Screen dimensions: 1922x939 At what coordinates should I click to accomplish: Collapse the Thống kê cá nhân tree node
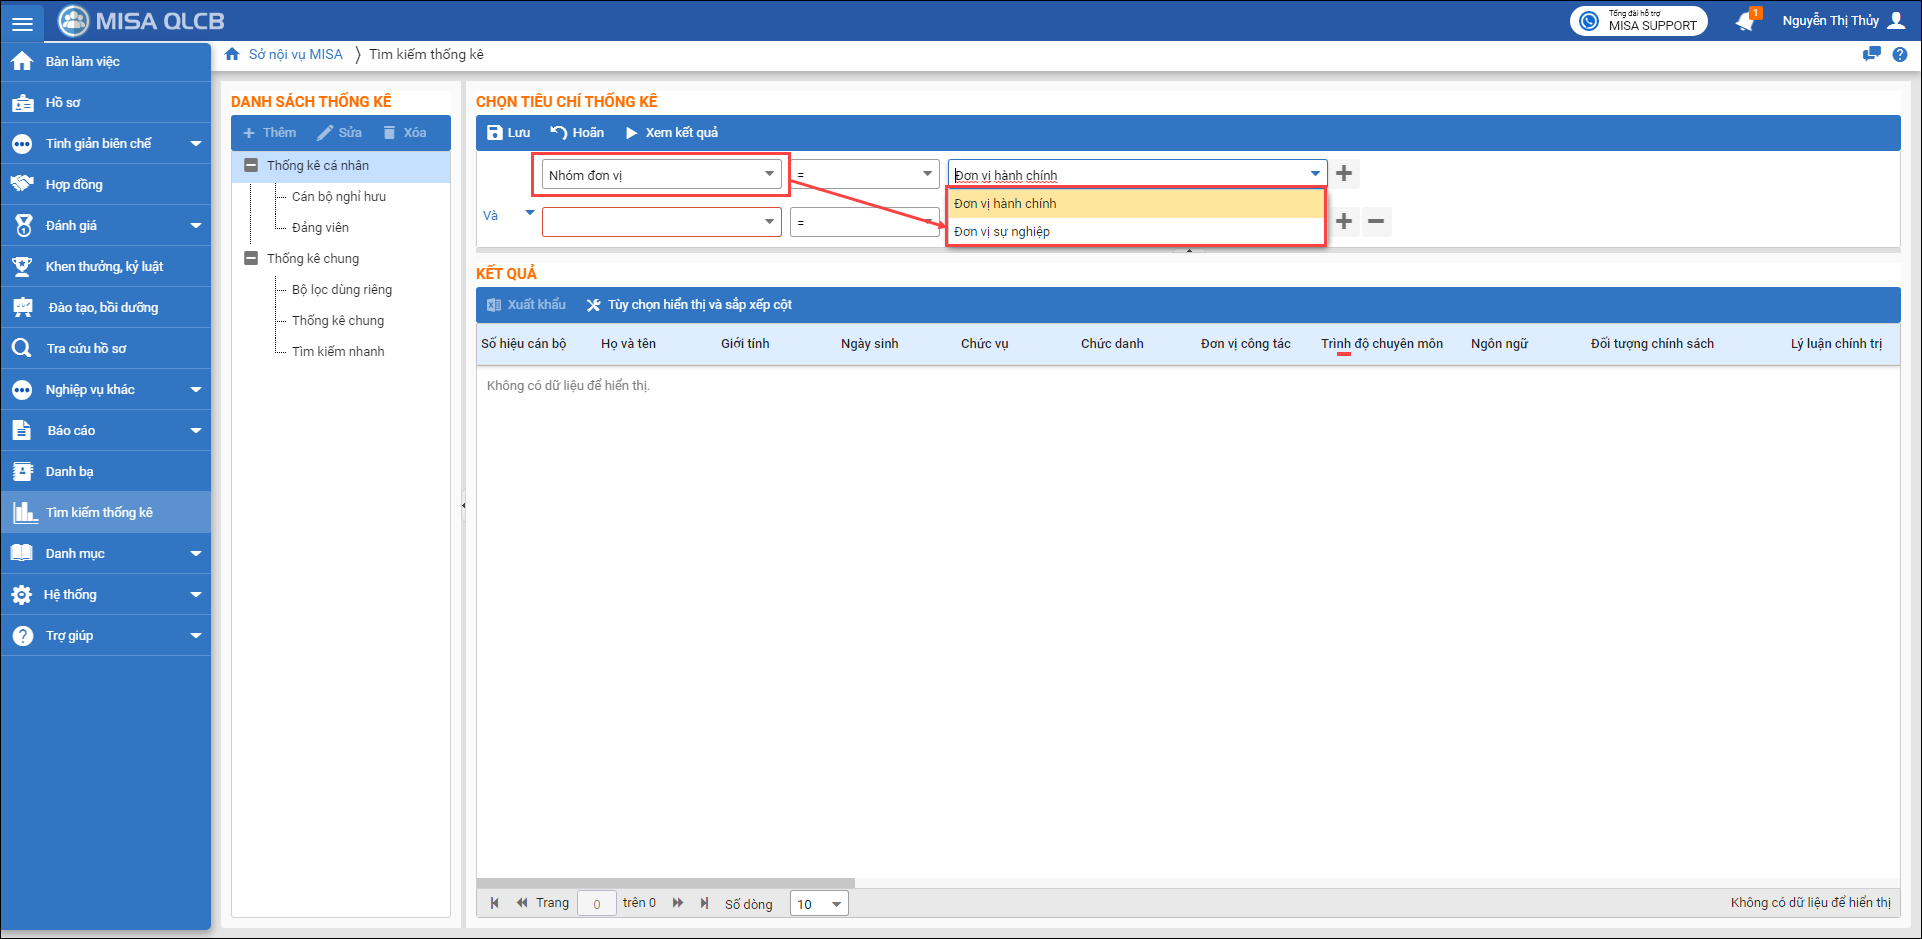251,166
